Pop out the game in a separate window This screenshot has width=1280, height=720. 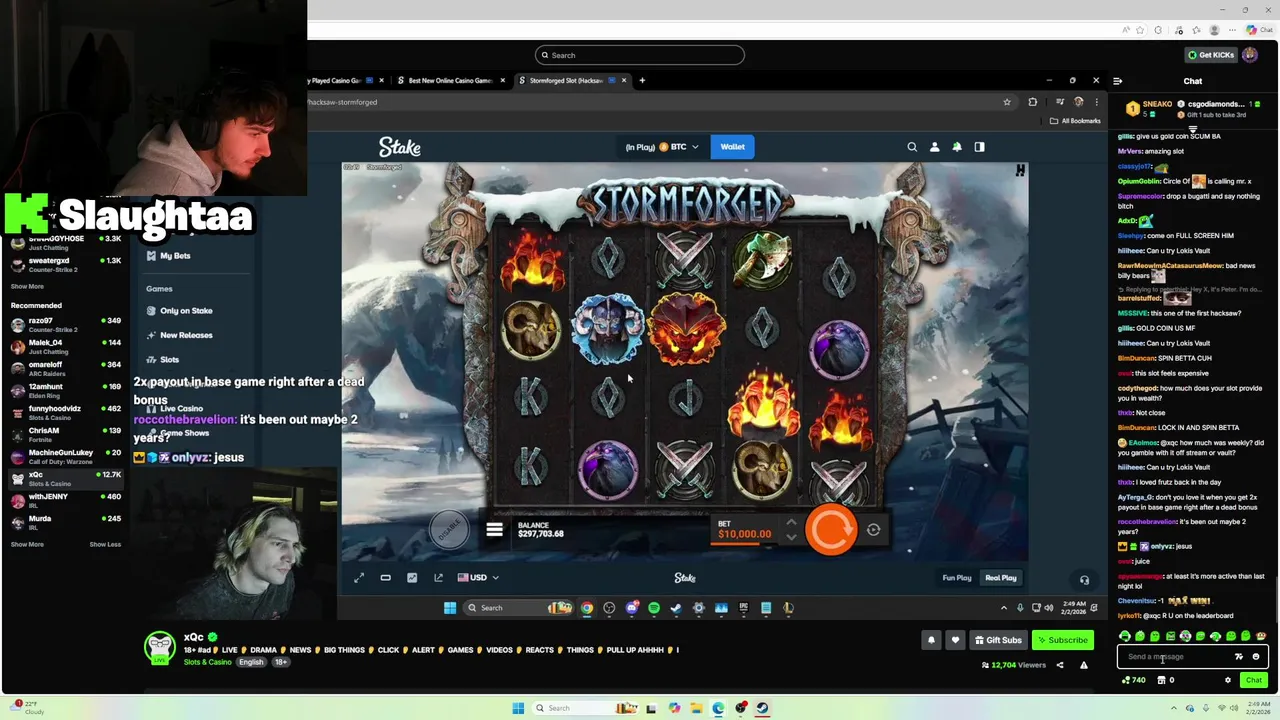point(438,577)
